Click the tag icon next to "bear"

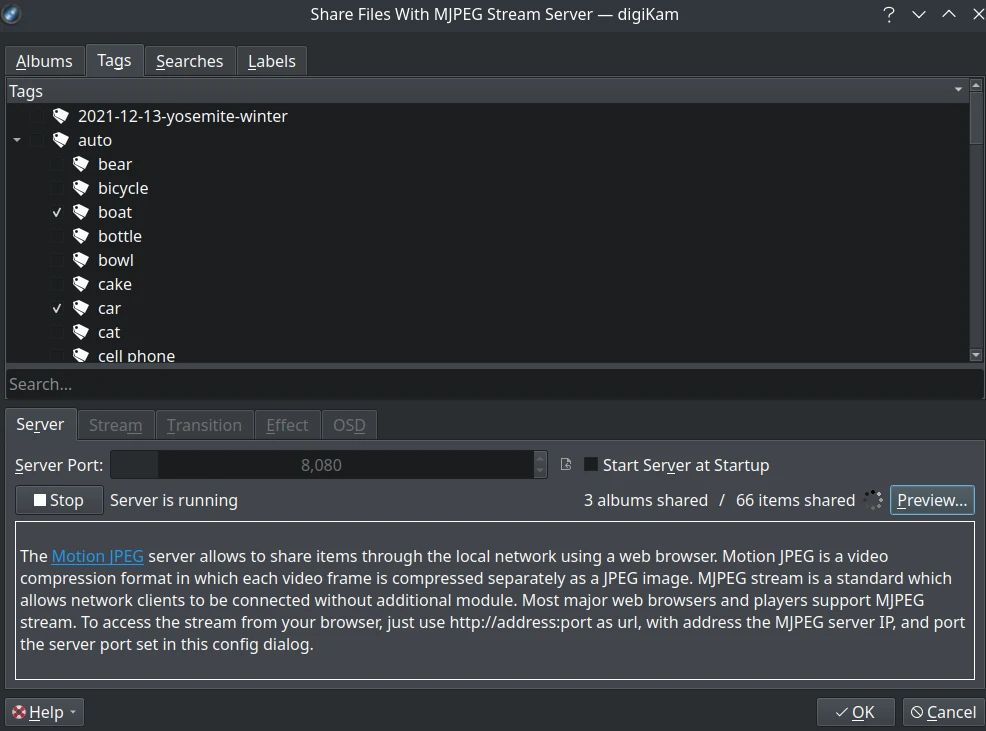coord(81,164)
